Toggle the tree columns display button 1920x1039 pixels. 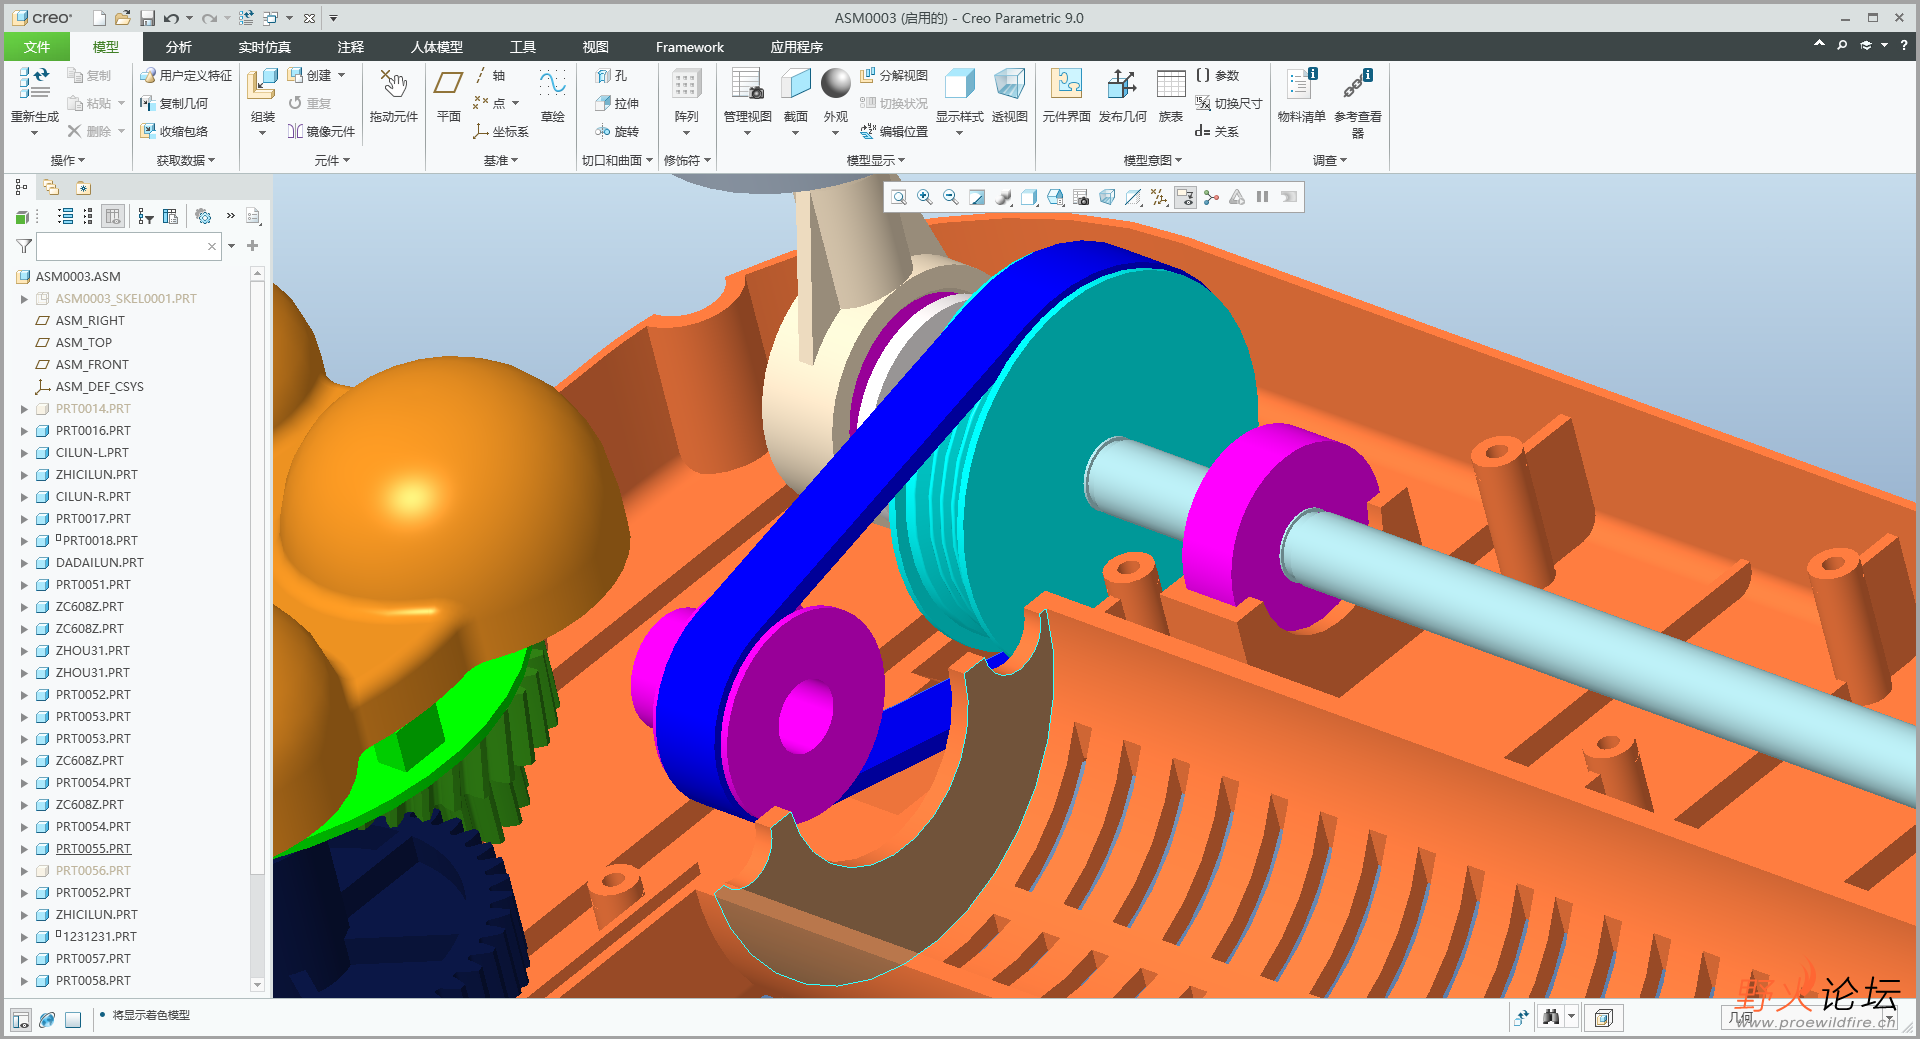(113, 216)
